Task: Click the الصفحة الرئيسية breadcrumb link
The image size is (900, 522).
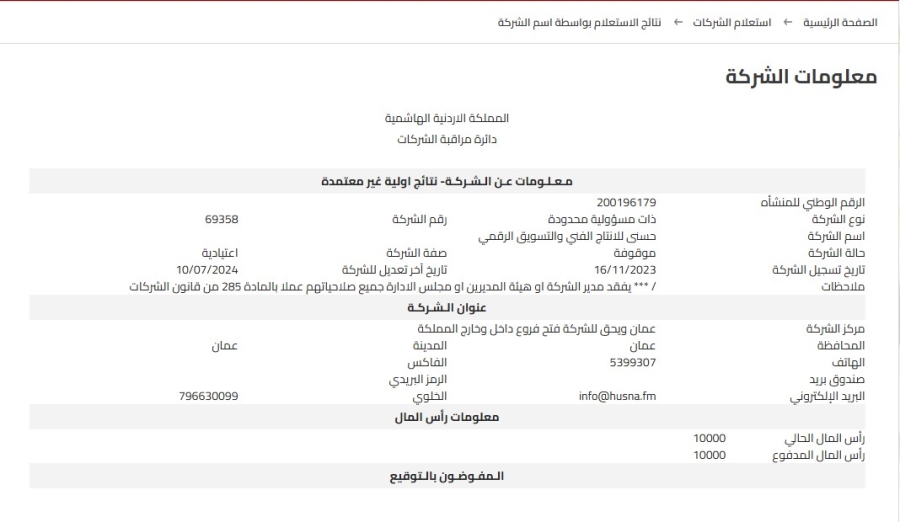Action: (x=836, y=22)
